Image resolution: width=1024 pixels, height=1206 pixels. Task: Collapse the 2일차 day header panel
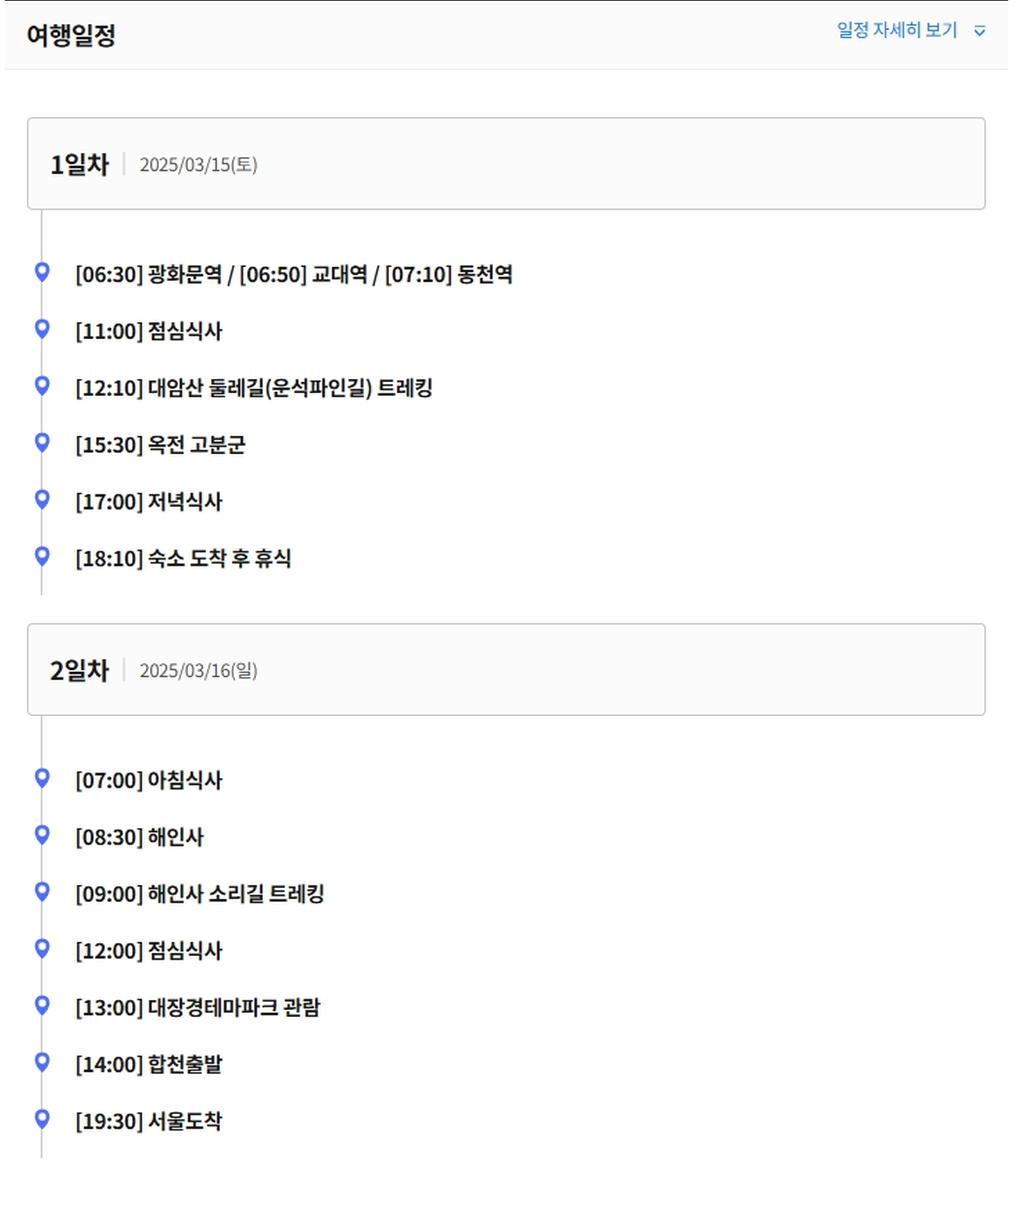point(506,670)
